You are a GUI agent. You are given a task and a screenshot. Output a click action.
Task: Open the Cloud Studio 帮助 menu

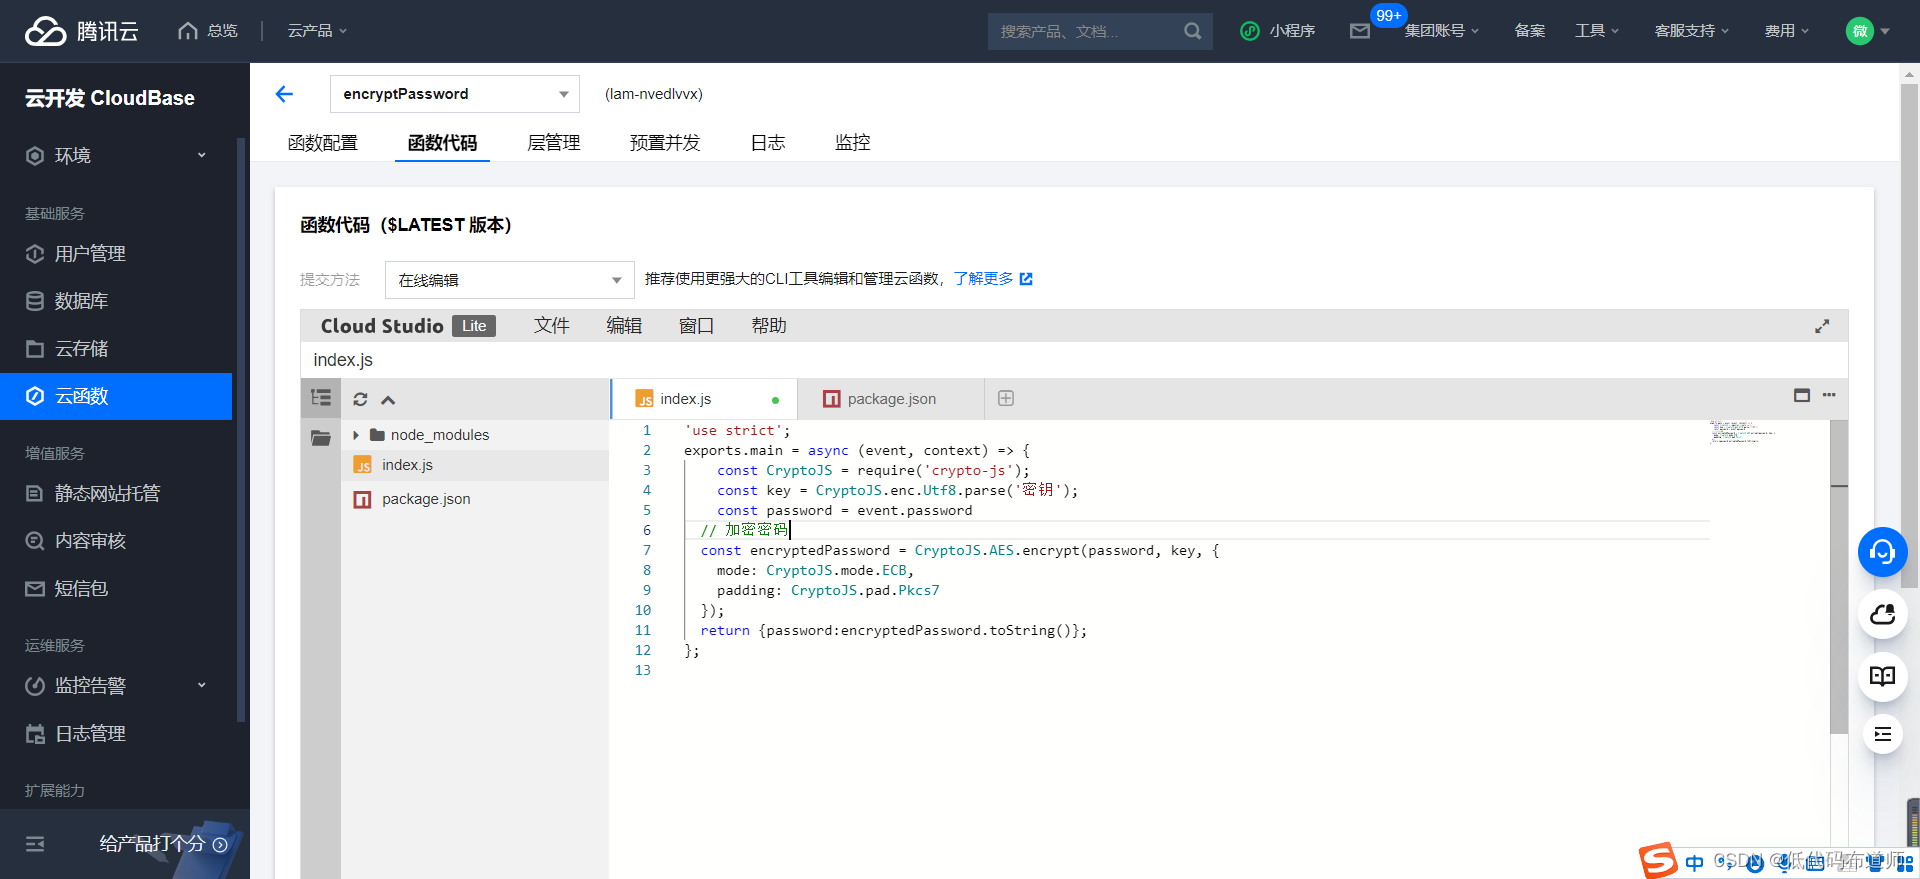coord(769,326)
